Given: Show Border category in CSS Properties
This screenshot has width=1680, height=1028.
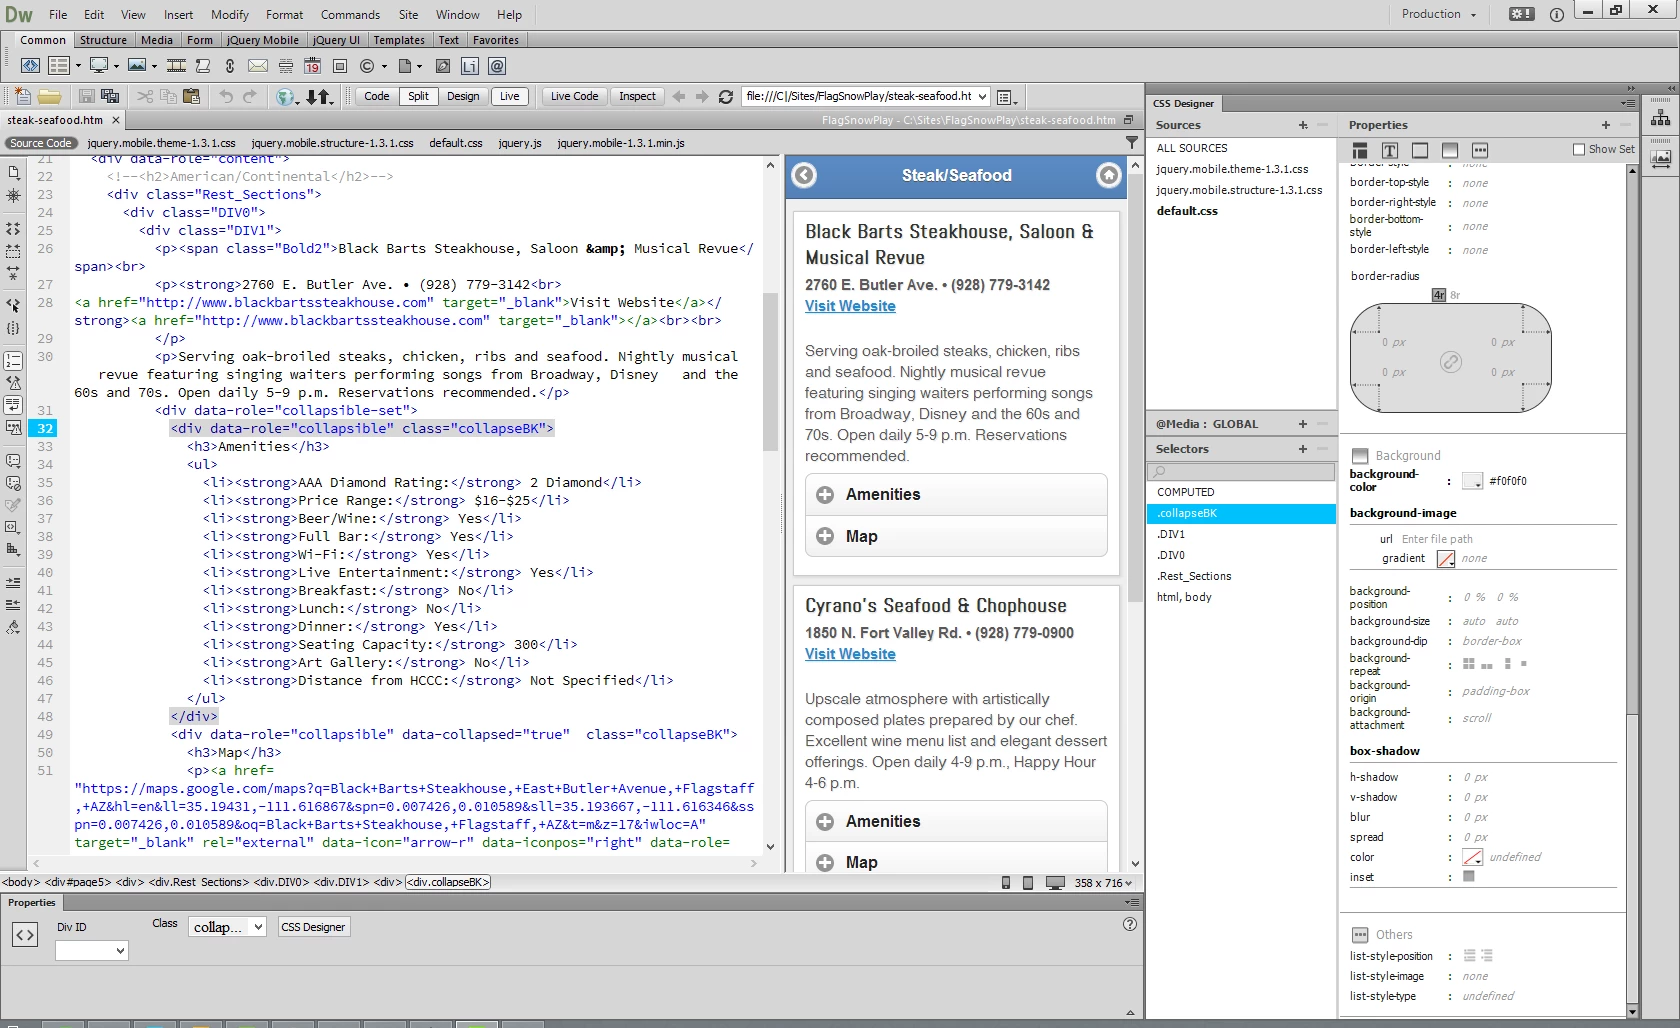Looking at the screenshot, I should [1420, 150].
